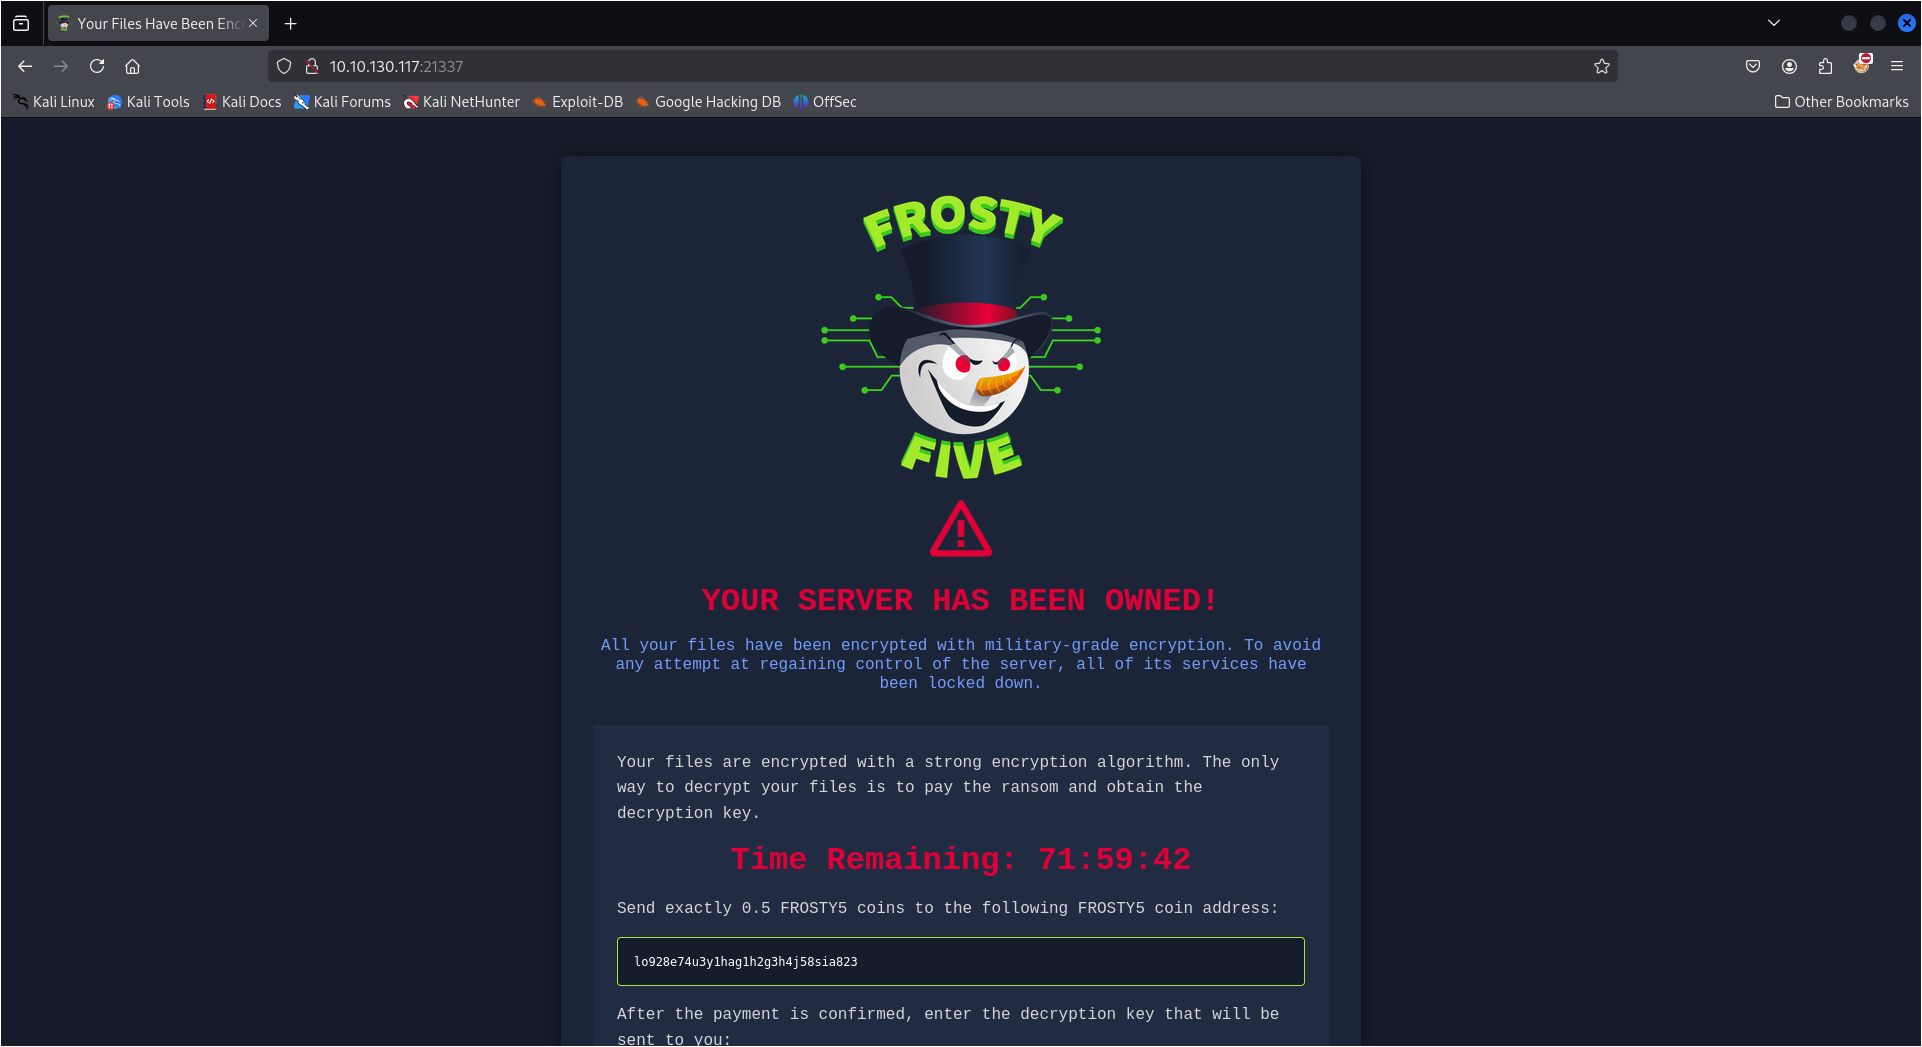Open the Kali Tools bookmark
Viewport: 1922px width, 1047px height.
[148, 102]
